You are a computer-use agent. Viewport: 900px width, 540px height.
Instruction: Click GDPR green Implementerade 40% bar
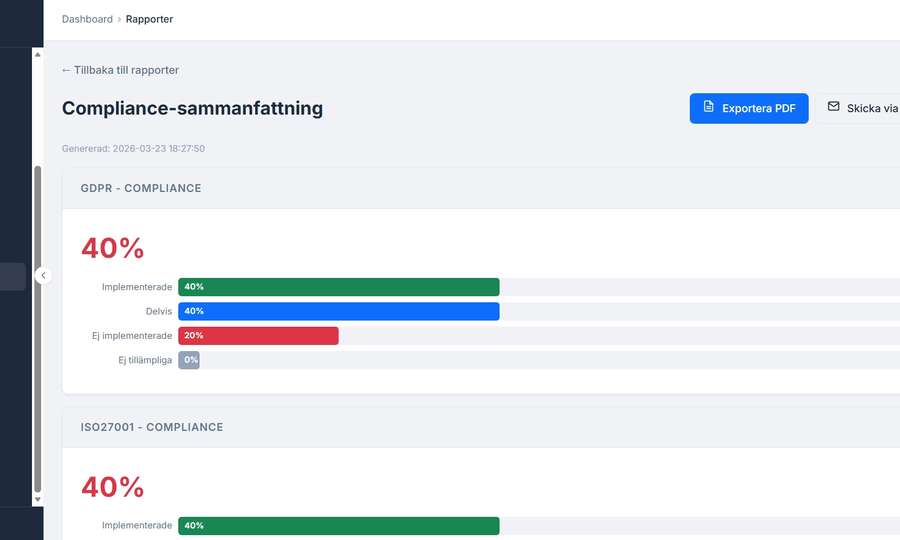pos(338,287)
